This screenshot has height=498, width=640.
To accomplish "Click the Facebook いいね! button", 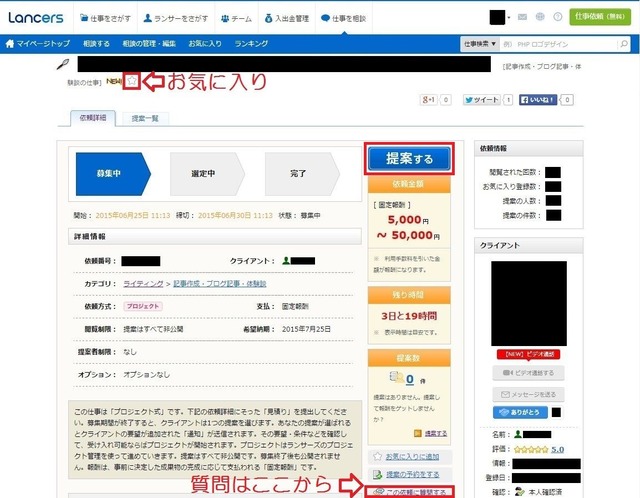I will coord(538,100).
